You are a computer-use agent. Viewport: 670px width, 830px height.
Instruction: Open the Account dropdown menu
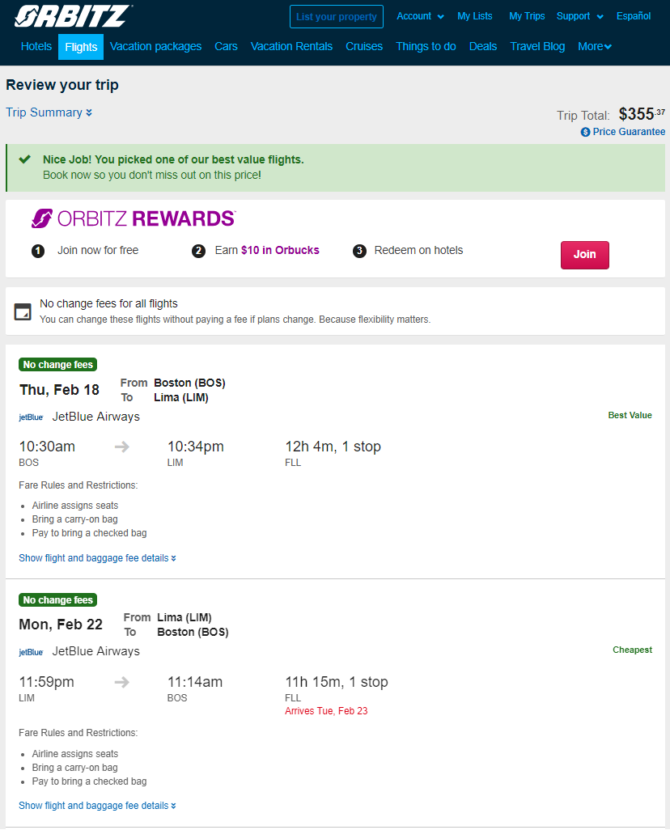(x=420, y=16)
